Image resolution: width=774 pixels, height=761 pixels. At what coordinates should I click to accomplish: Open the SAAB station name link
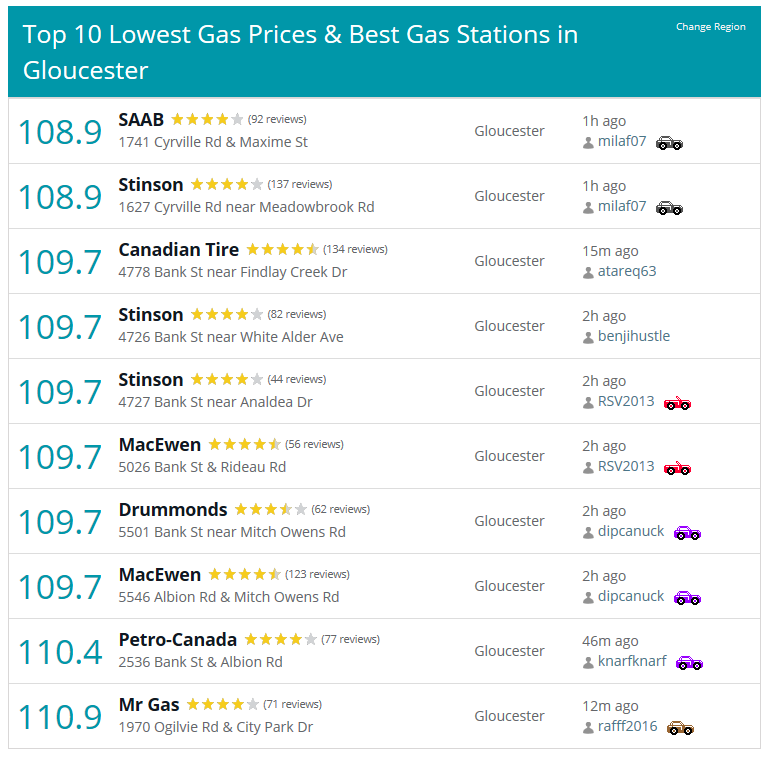[x=141, y=120]
